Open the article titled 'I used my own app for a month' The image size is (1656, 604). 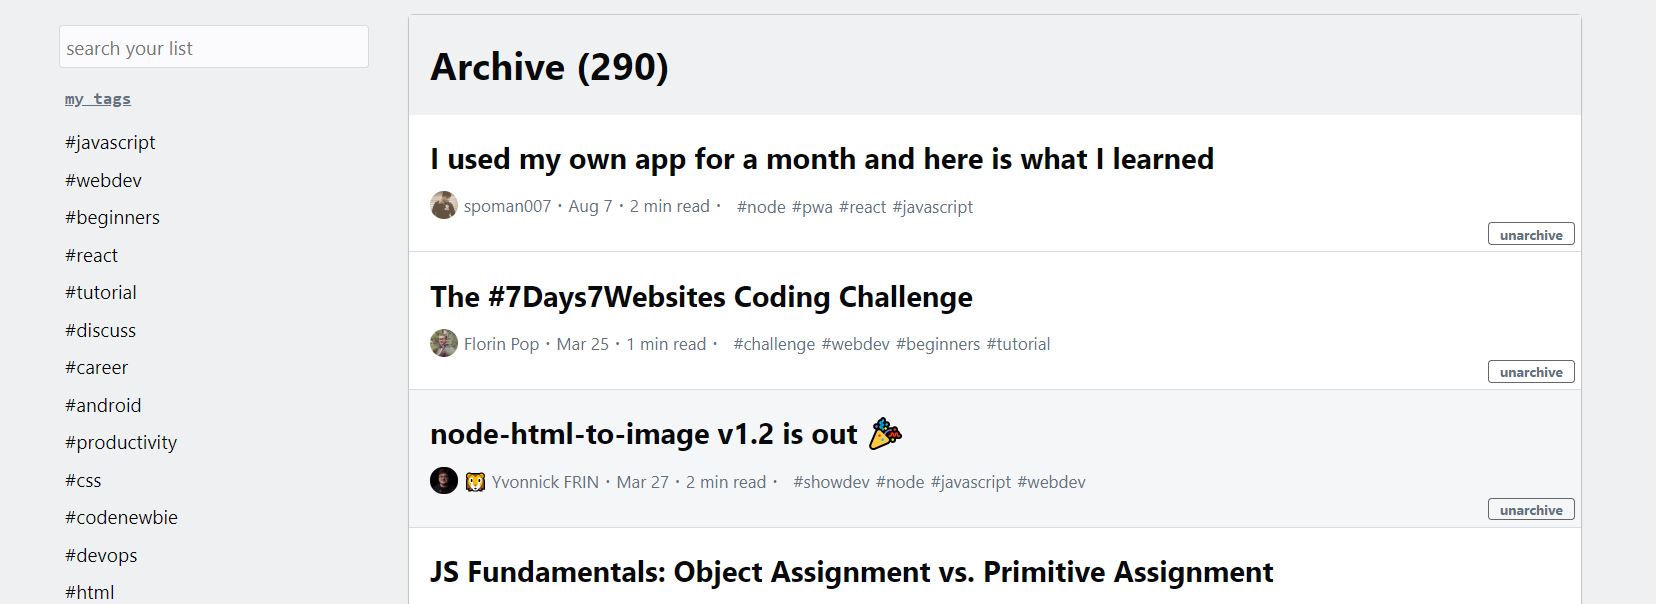(x=821, y=159)
